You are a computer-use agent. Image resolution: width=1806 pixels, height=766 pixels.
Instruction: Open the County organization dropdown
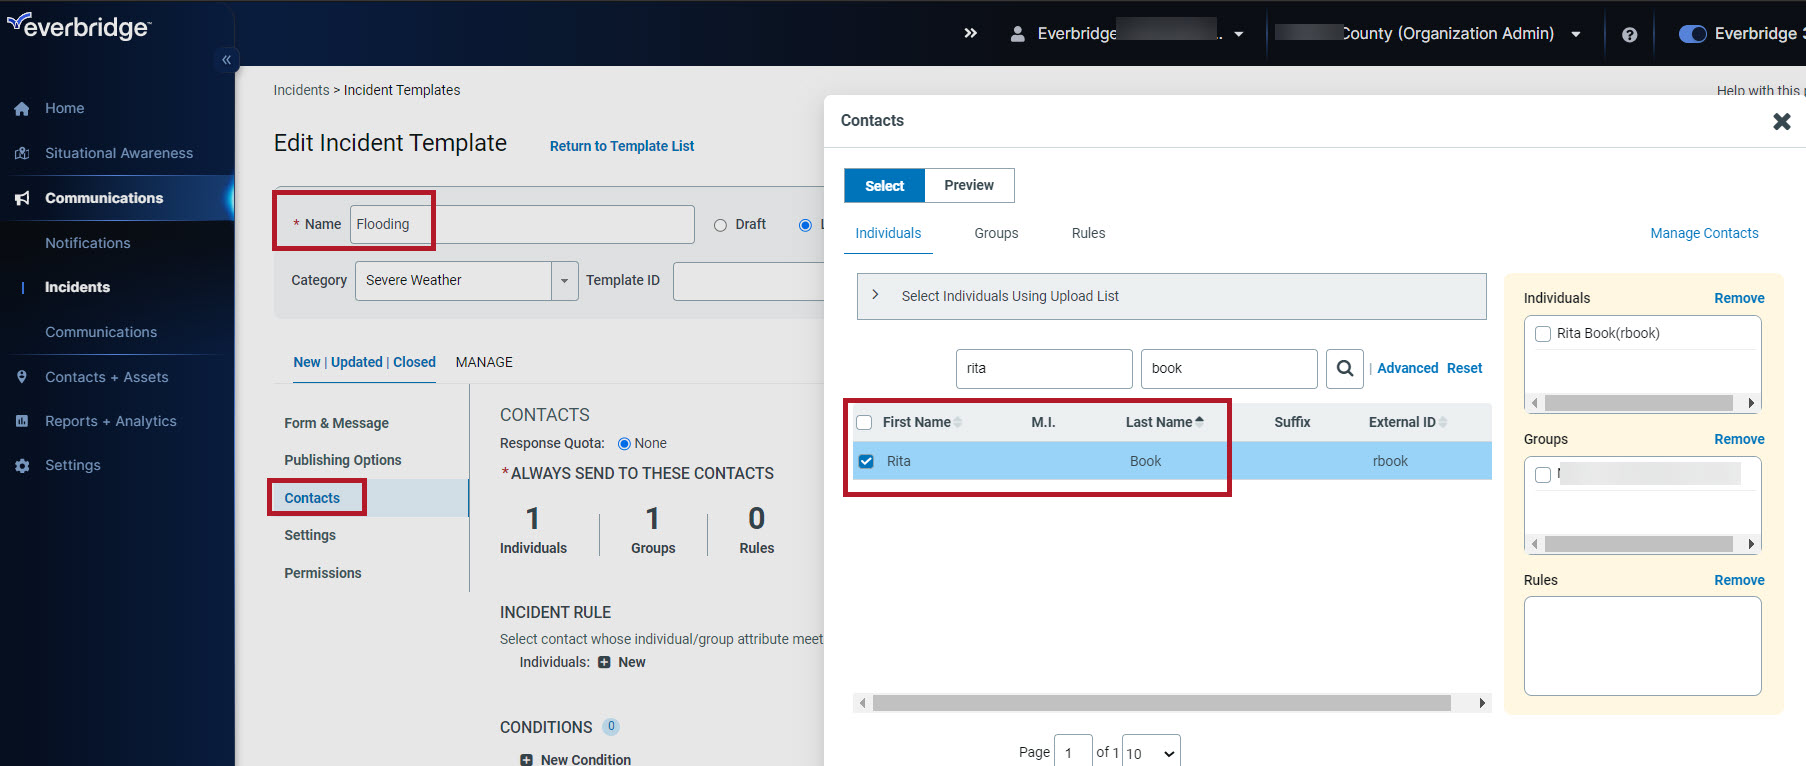pyautogui.click(x=1576, y=34)
